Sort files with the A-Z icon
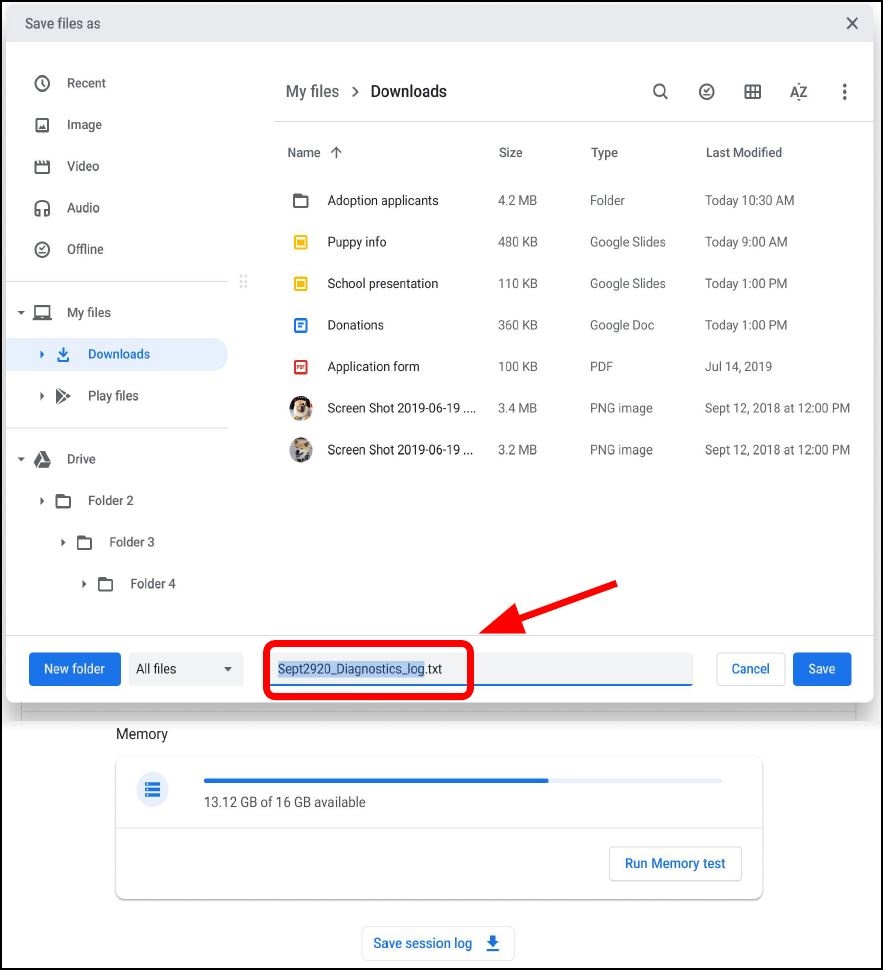Screen dimensions: 883x970 [798, 91]
